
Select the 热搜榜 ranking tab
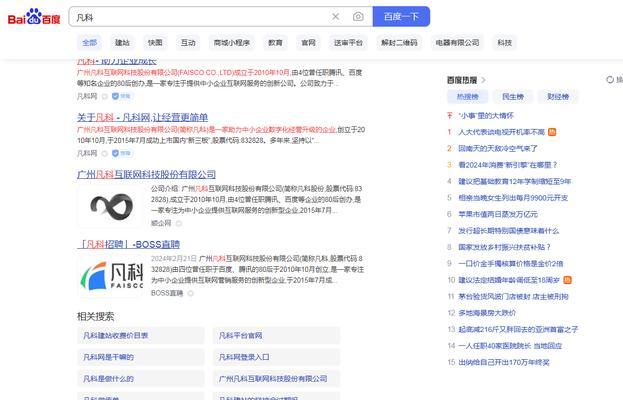click(468, 97)
